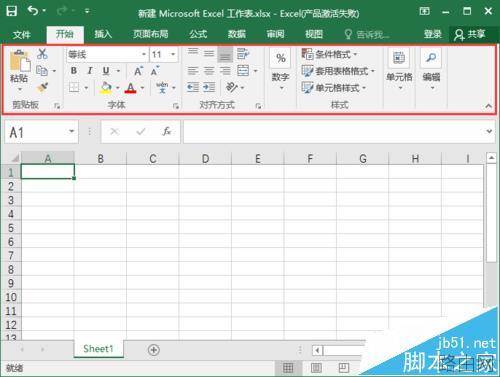Open the 字体 font dialog launcher

pyautogui.click(x=176, y=106)
